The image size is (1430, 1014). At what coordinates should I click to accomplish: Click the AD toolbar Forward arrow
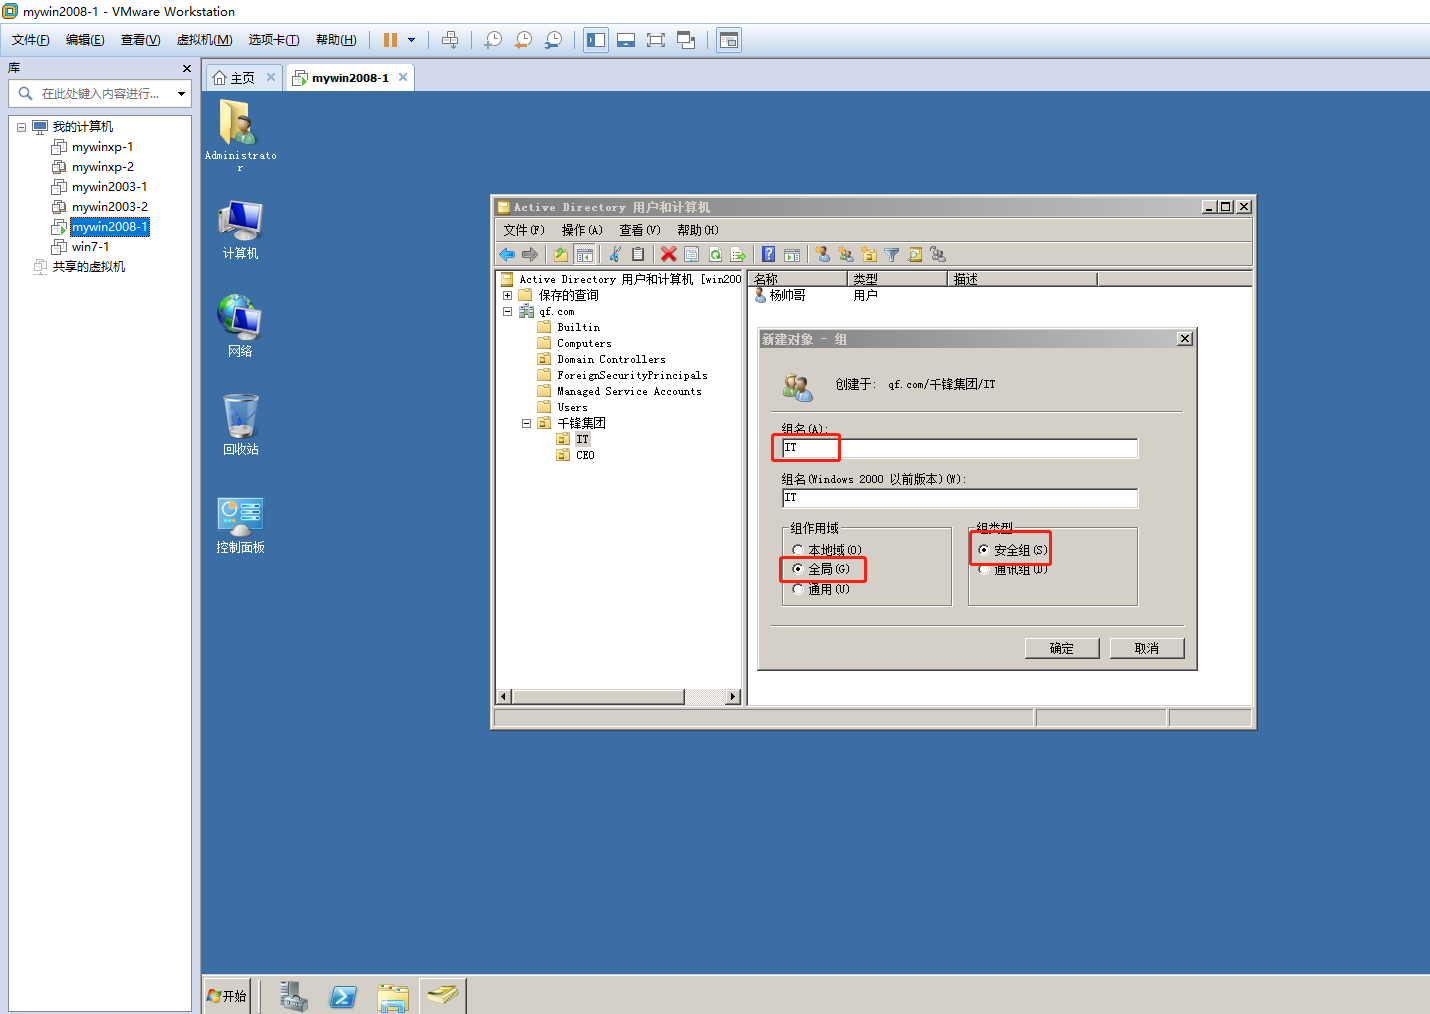(530, 254)
